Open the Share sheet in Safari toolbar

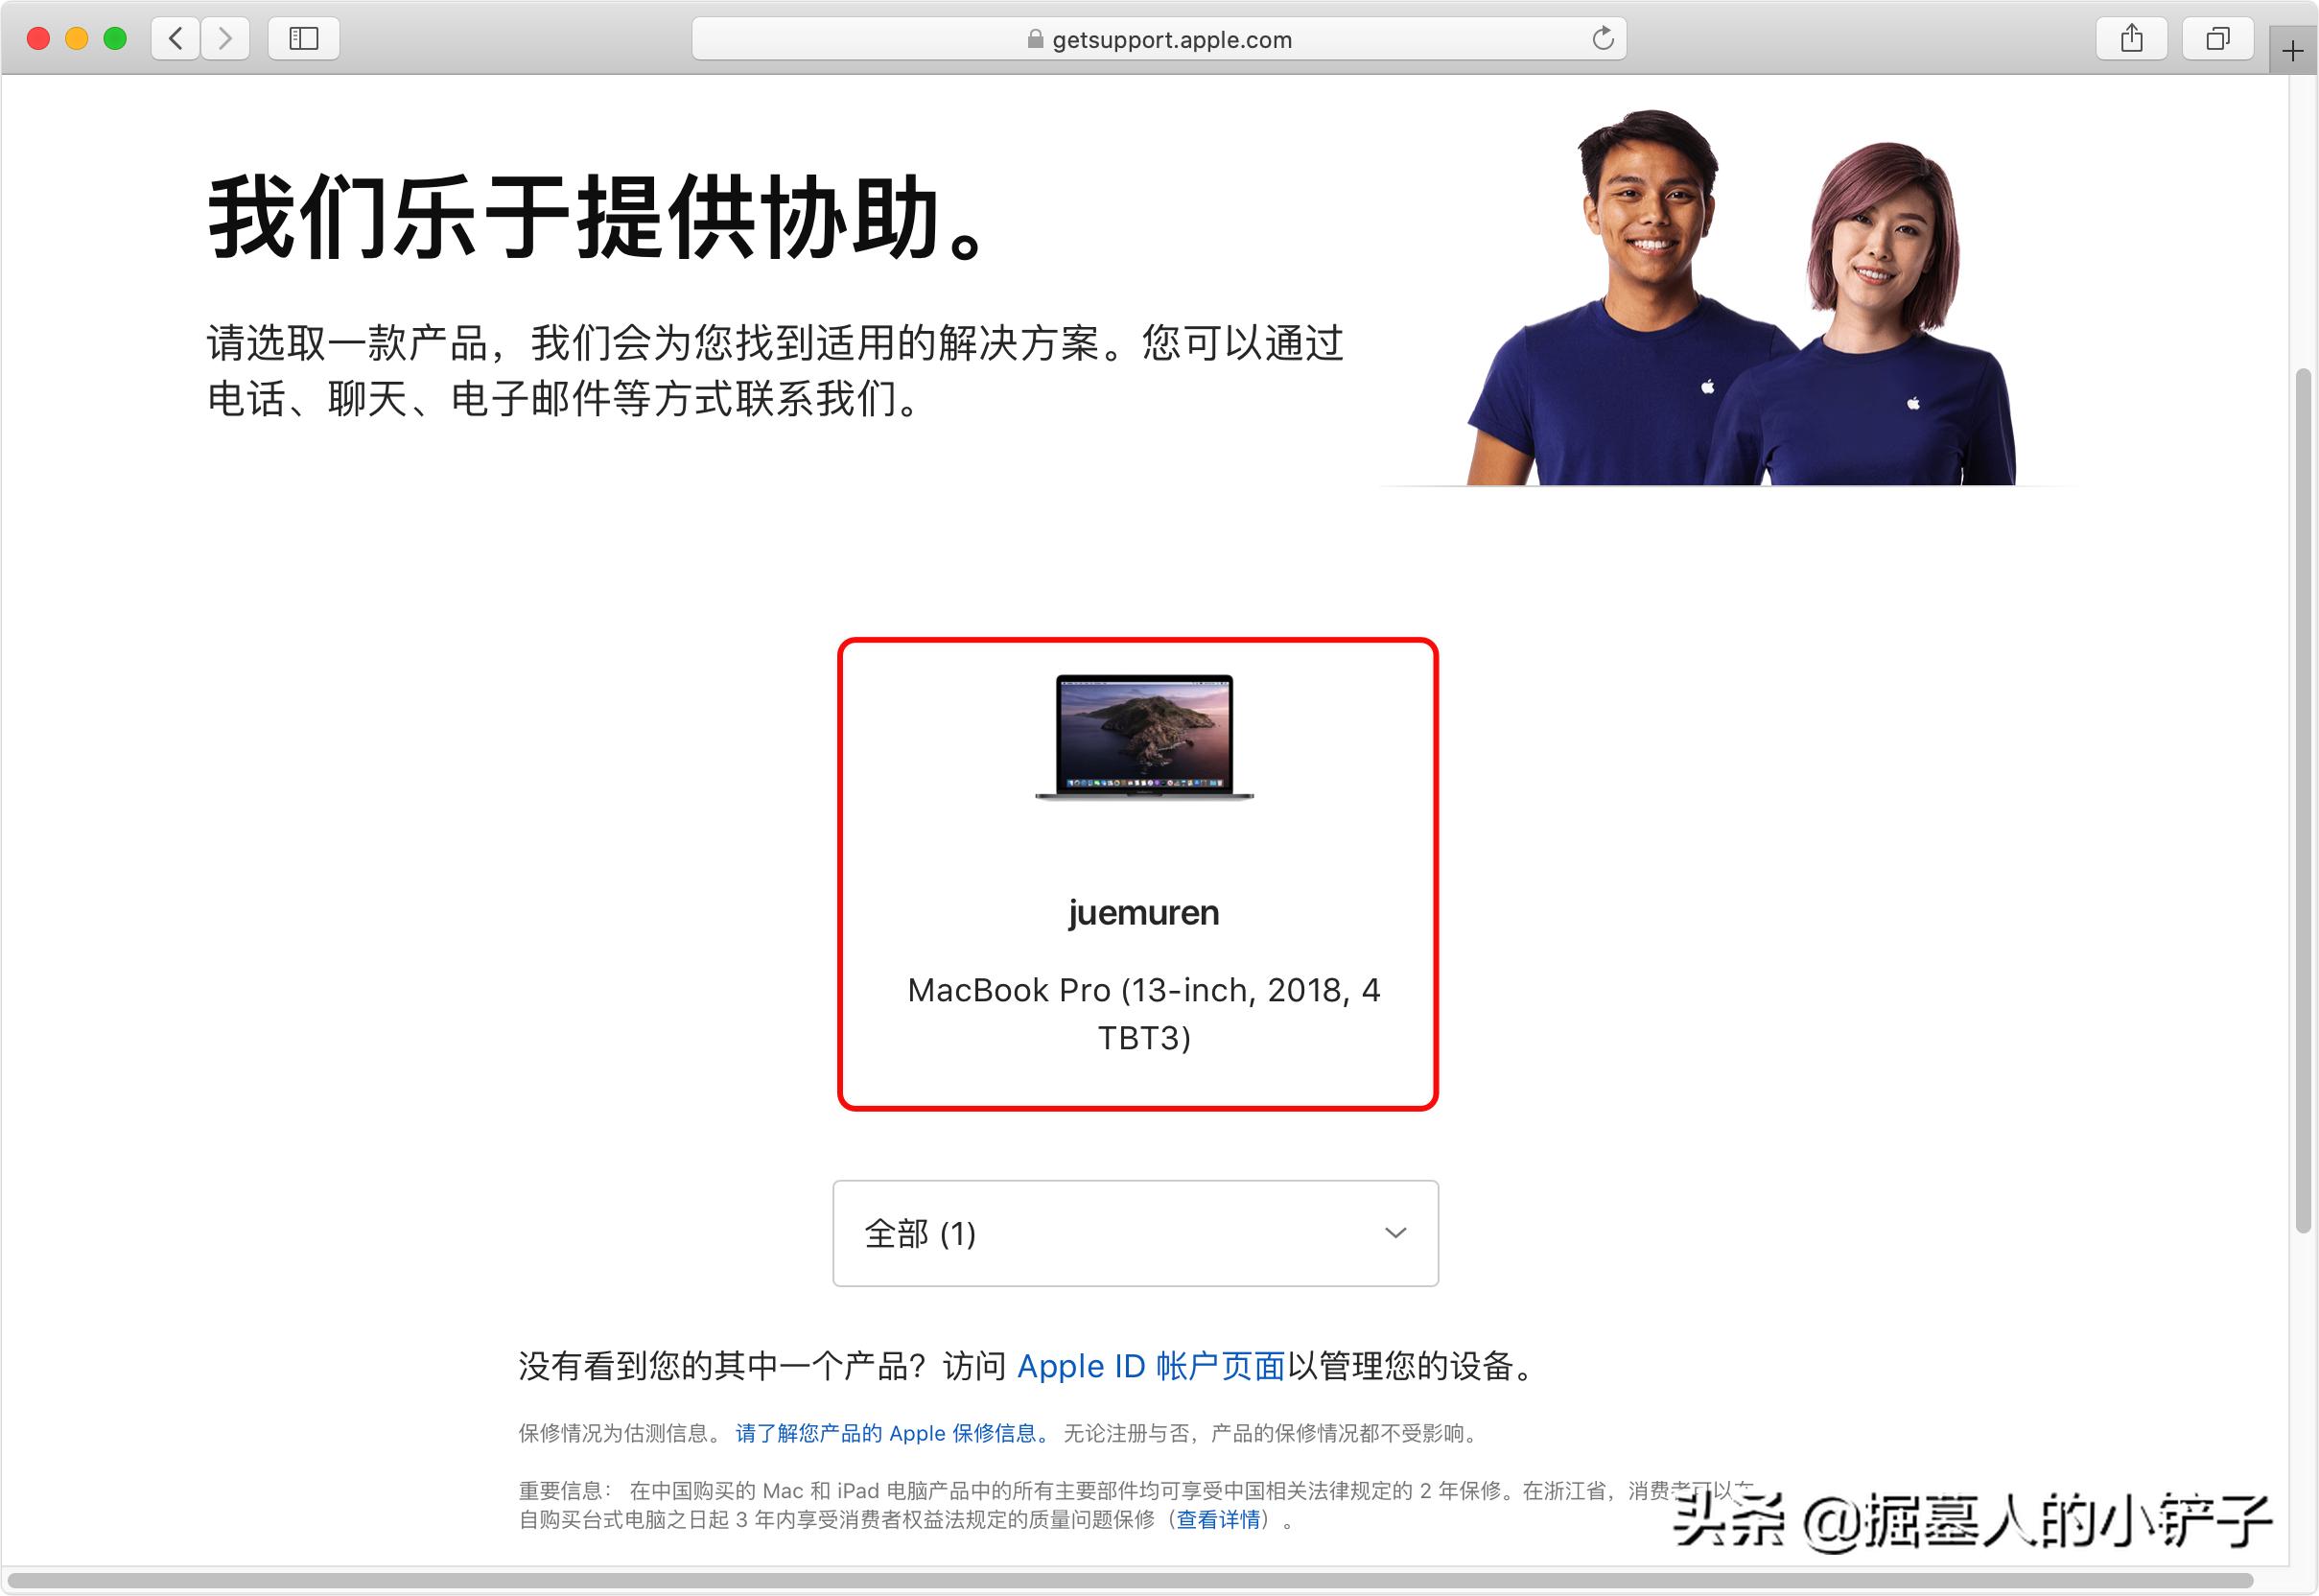click(x=2131, y=38)
